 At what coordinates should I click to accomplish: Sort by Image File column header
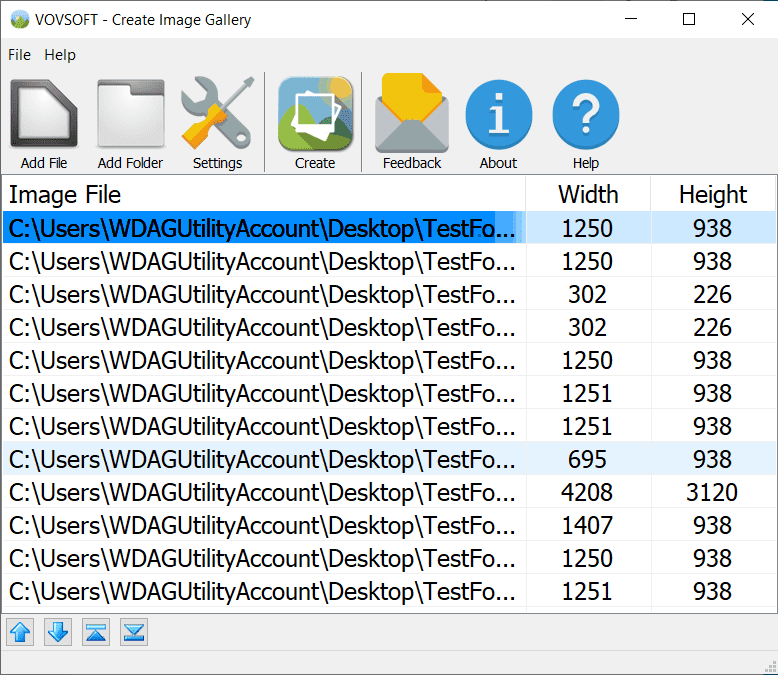[x=264, y=194]
